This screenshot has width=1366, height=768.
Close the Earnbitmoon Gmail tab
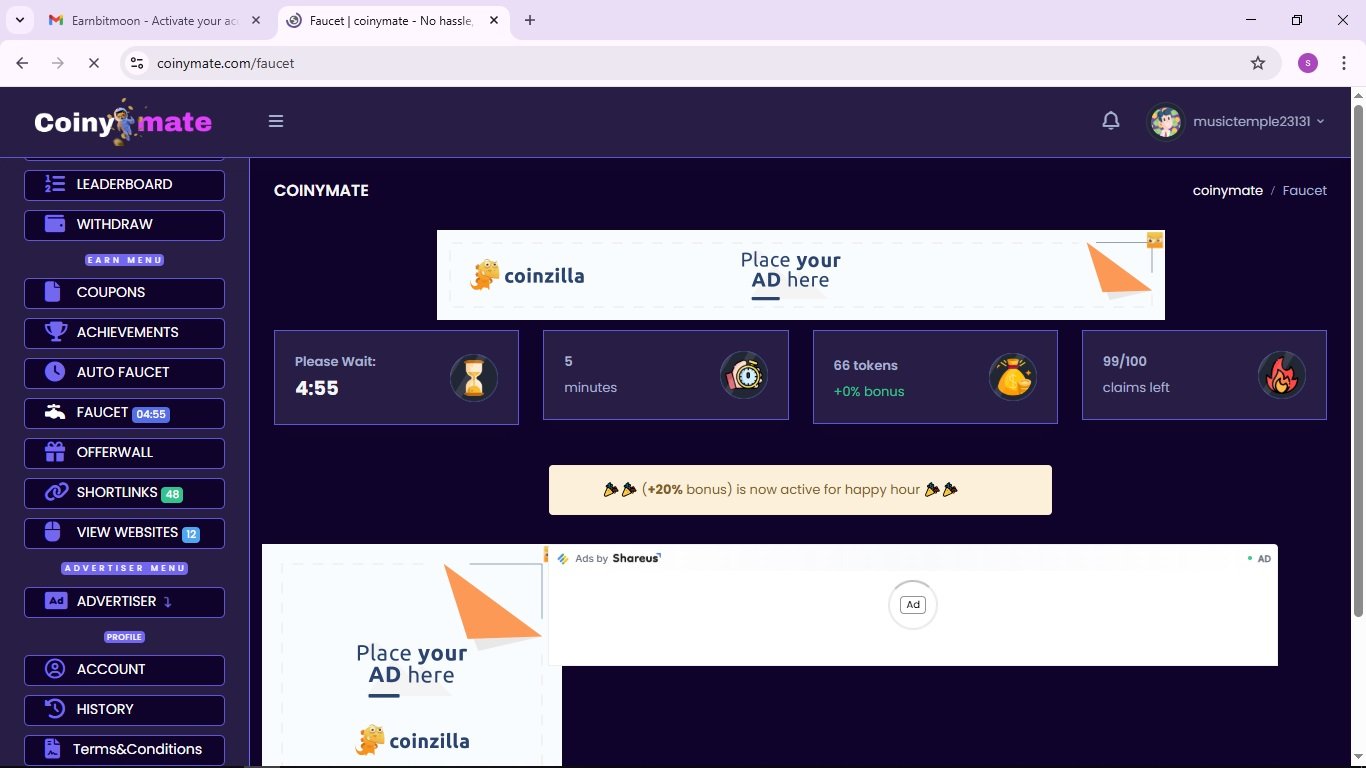(255, 20)
